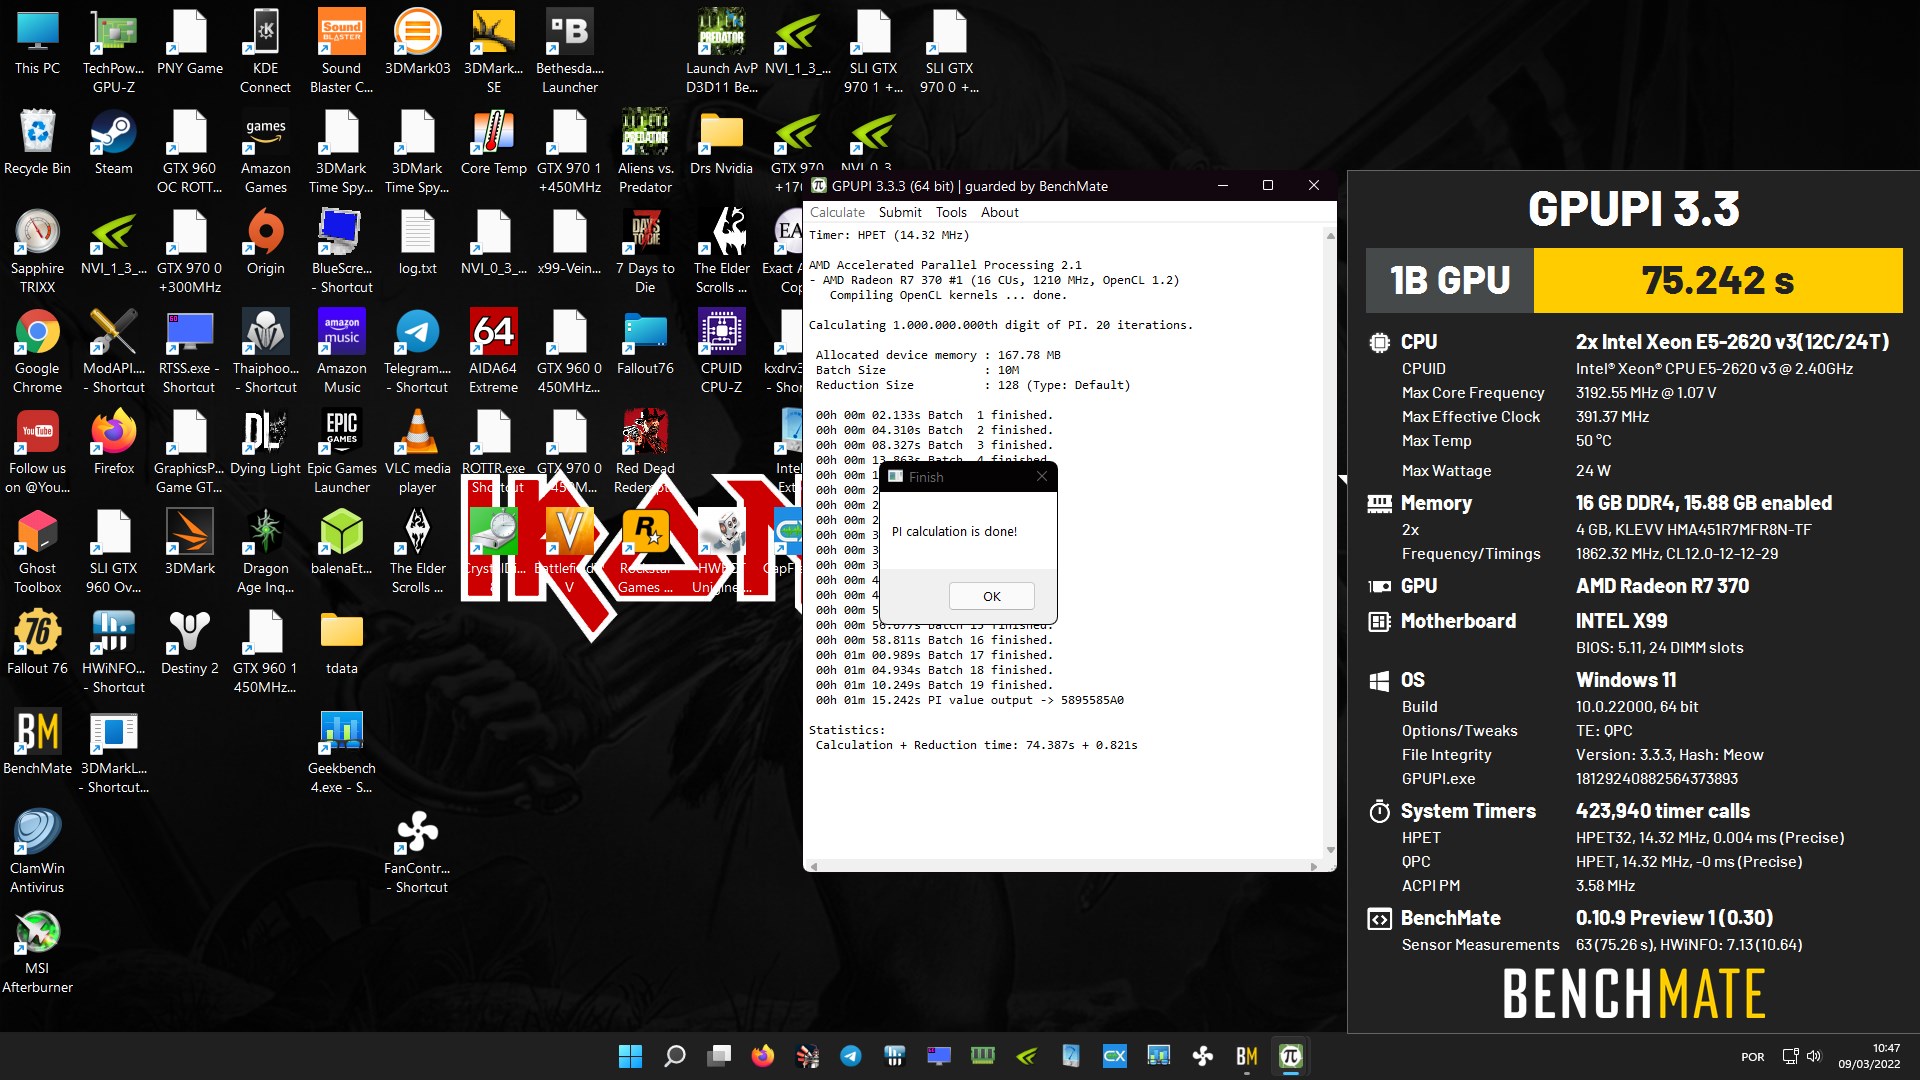This screenshot has height=1080, width=1920.
Task: Click the Windows Start button
Action: click(x=630, y=1056)
